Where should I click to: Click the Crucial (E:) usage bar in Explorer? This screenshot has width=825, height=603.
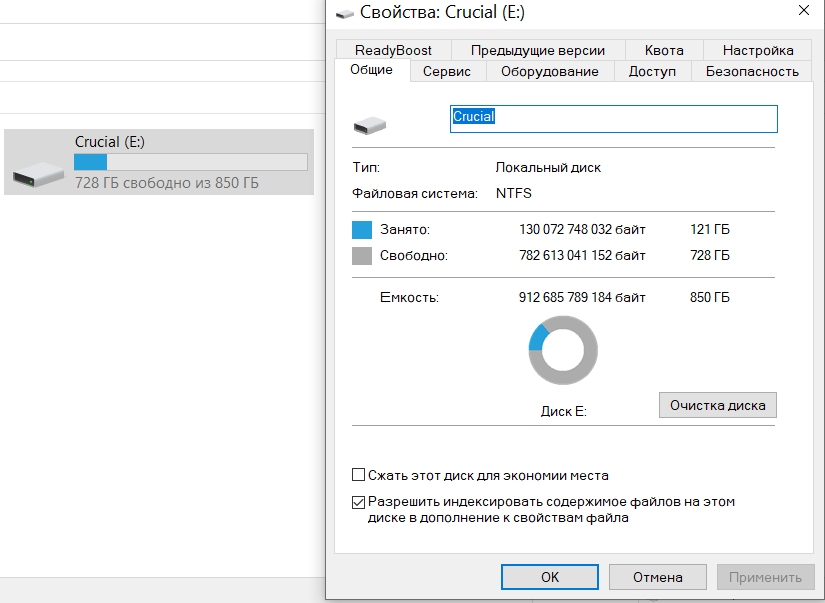coord(190,162)
